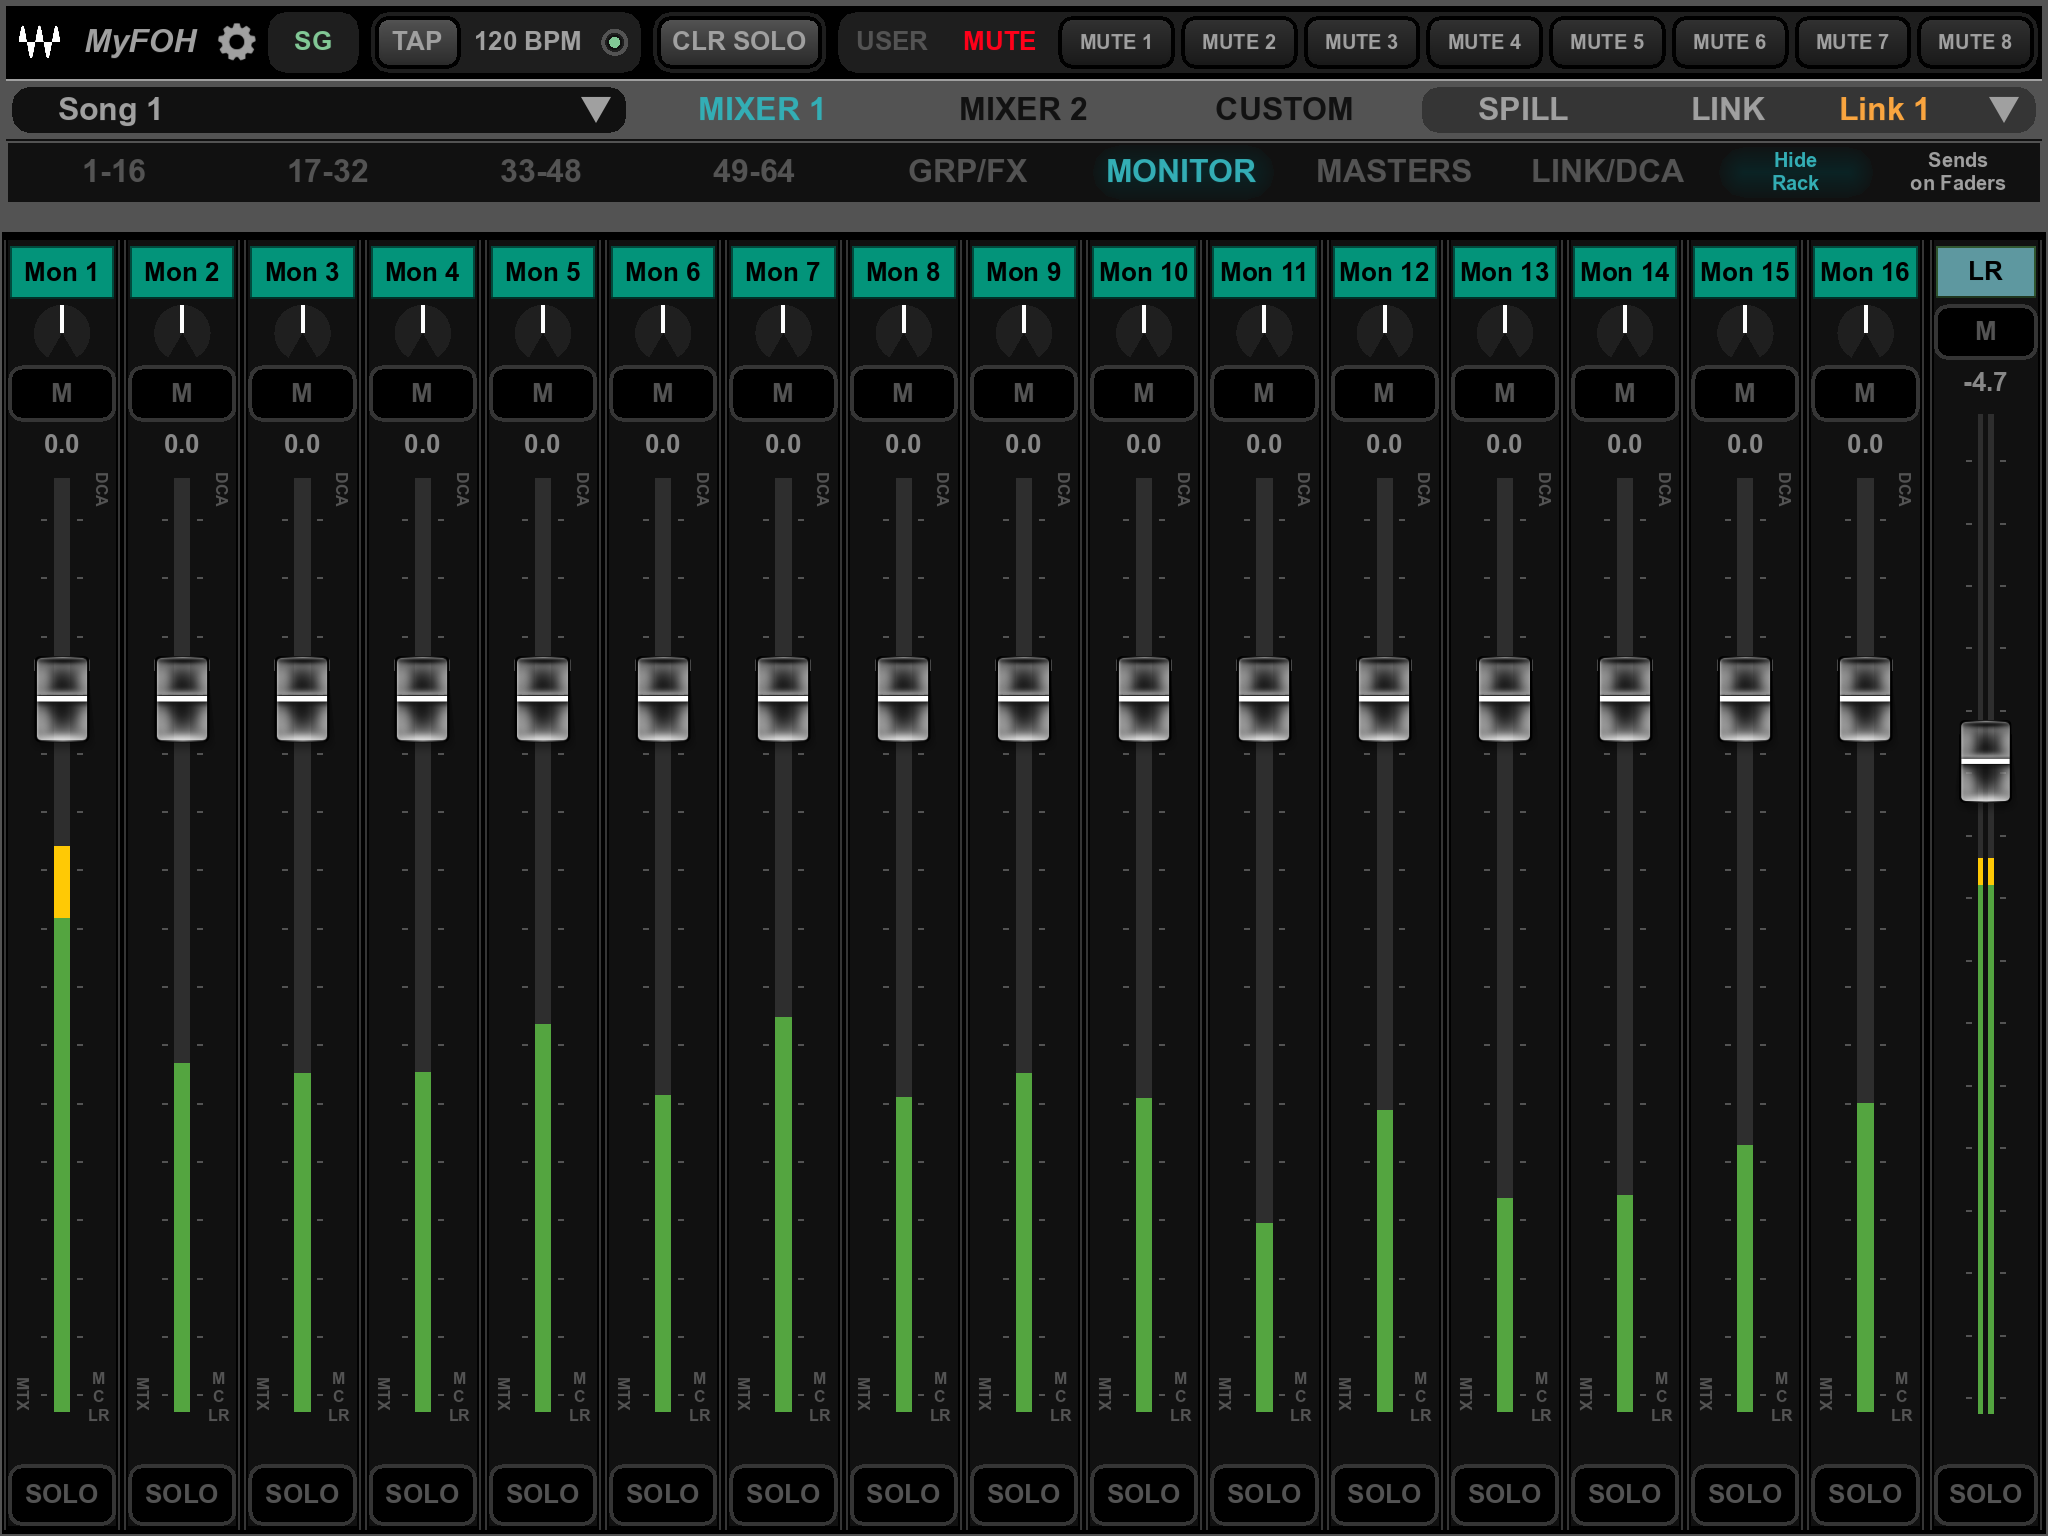Expand the Link 1 dropdown arrow
The image size is (2048, 1536).
[x=2003, y=109]
